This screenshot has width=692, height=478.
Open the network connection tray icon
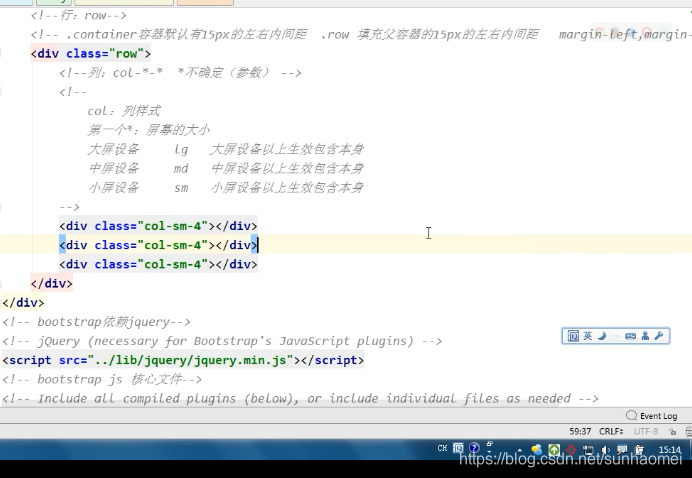(588, 450)
